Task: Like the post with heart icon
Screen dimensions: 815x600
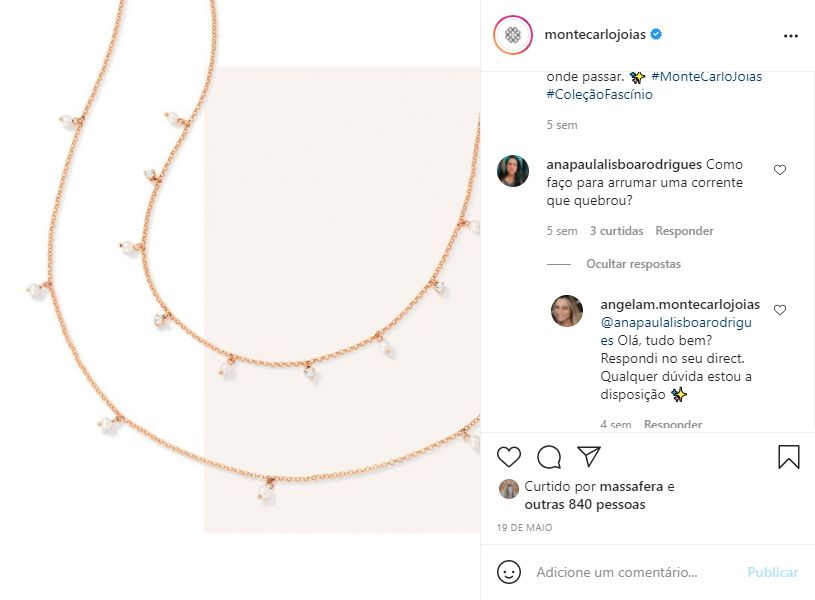Action: tap(509, 457)
